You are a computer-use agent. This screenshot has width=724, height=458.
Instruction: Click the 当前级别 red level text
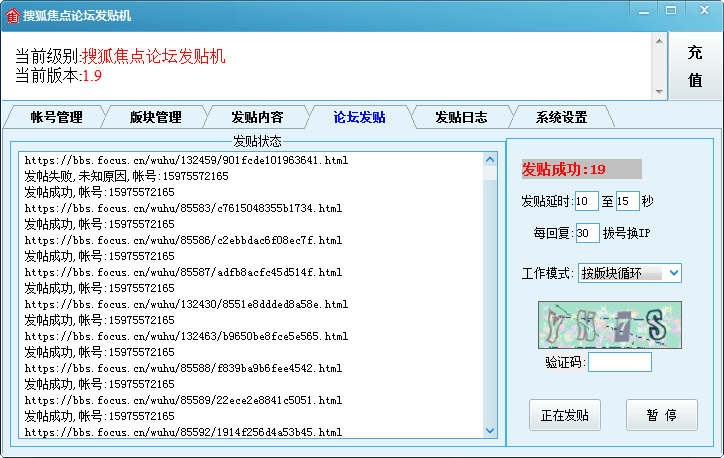[153, 56]
